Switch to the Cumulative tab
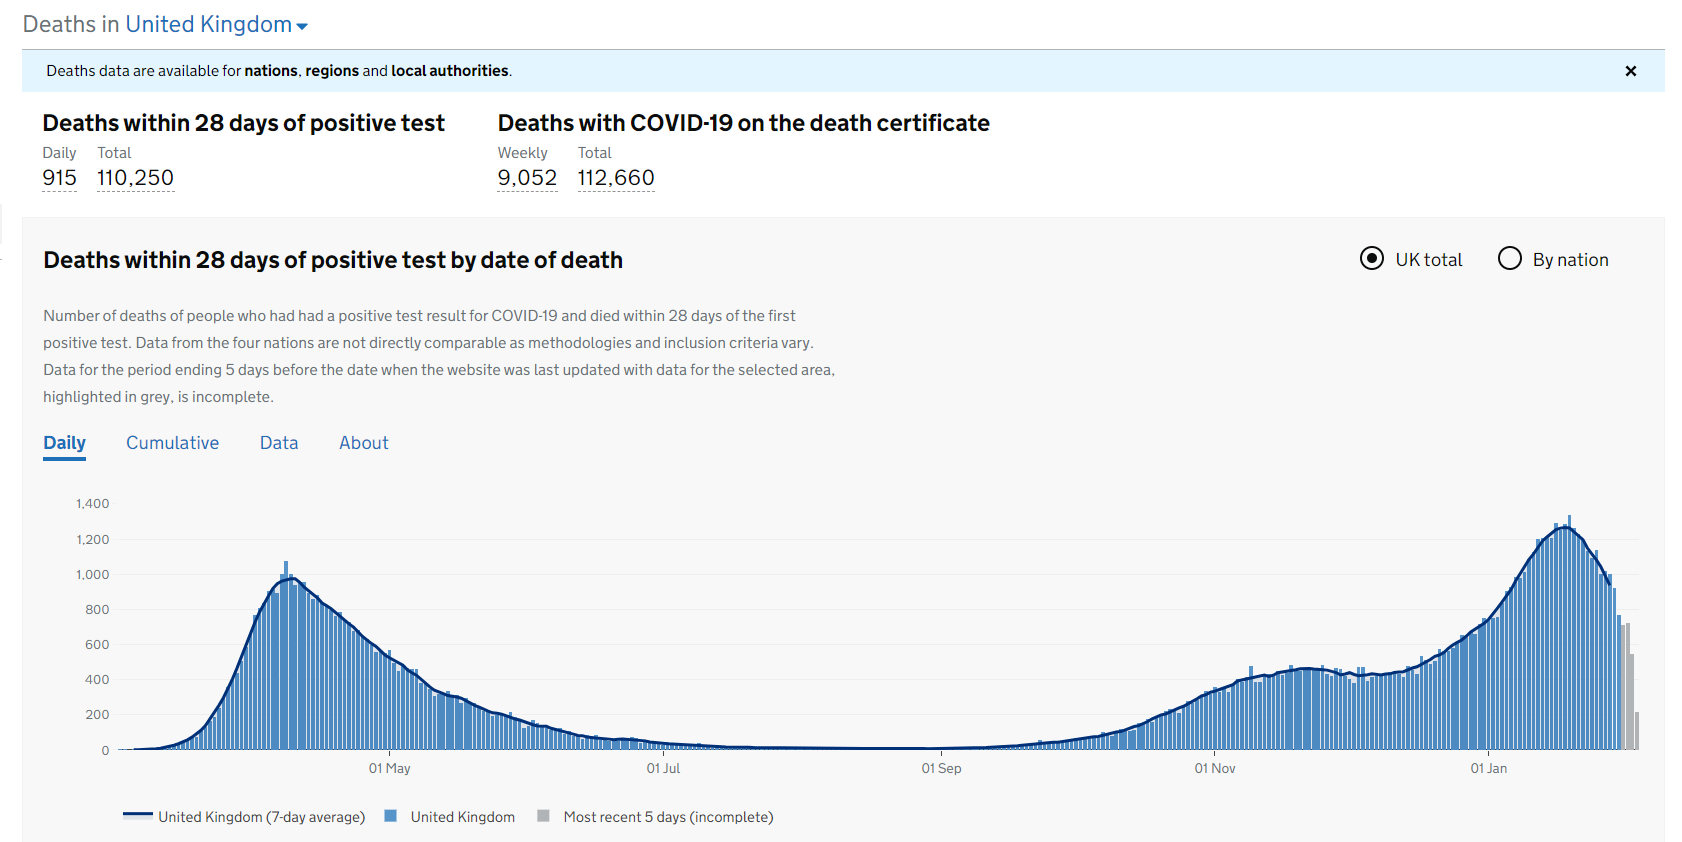 pos(172,443)
